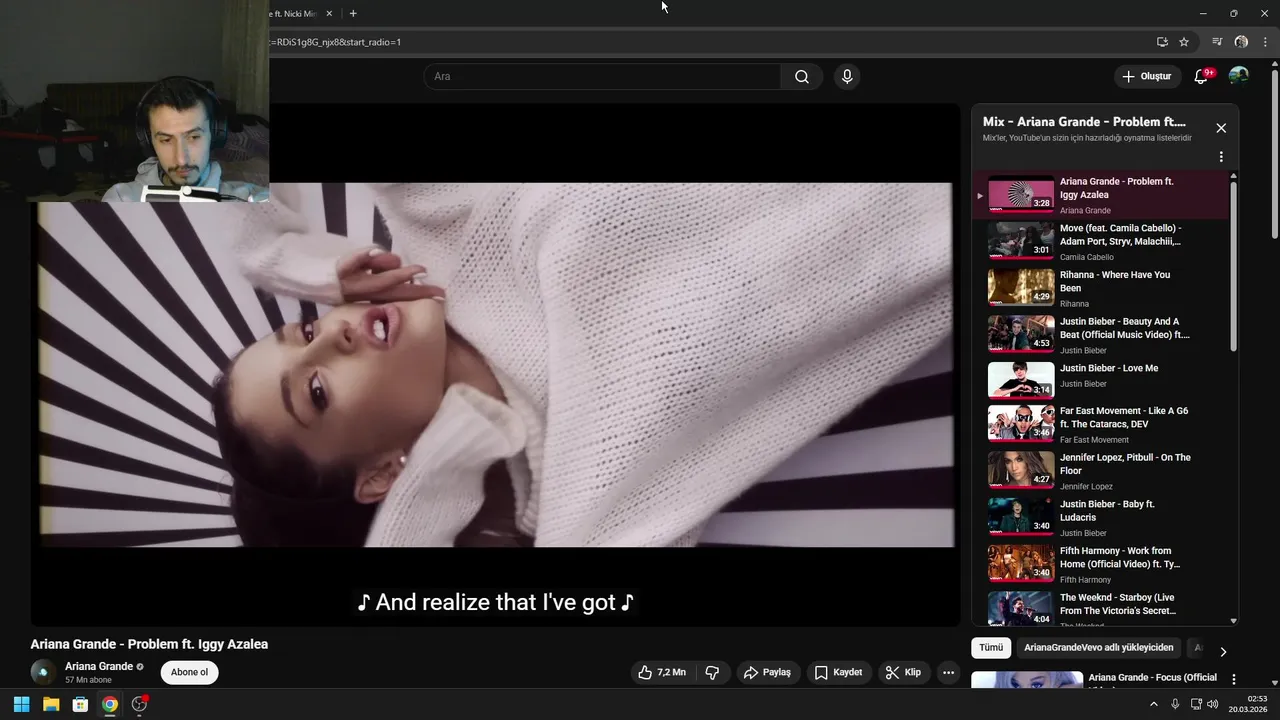
Task: Open Mix playlist three-dot options
Action: click(1221, 157)
